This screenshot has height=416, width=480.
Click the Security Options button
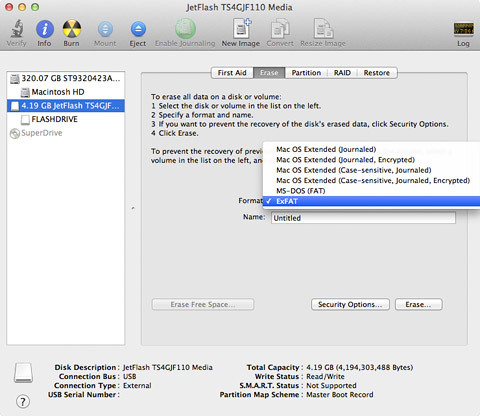point(350,304)
